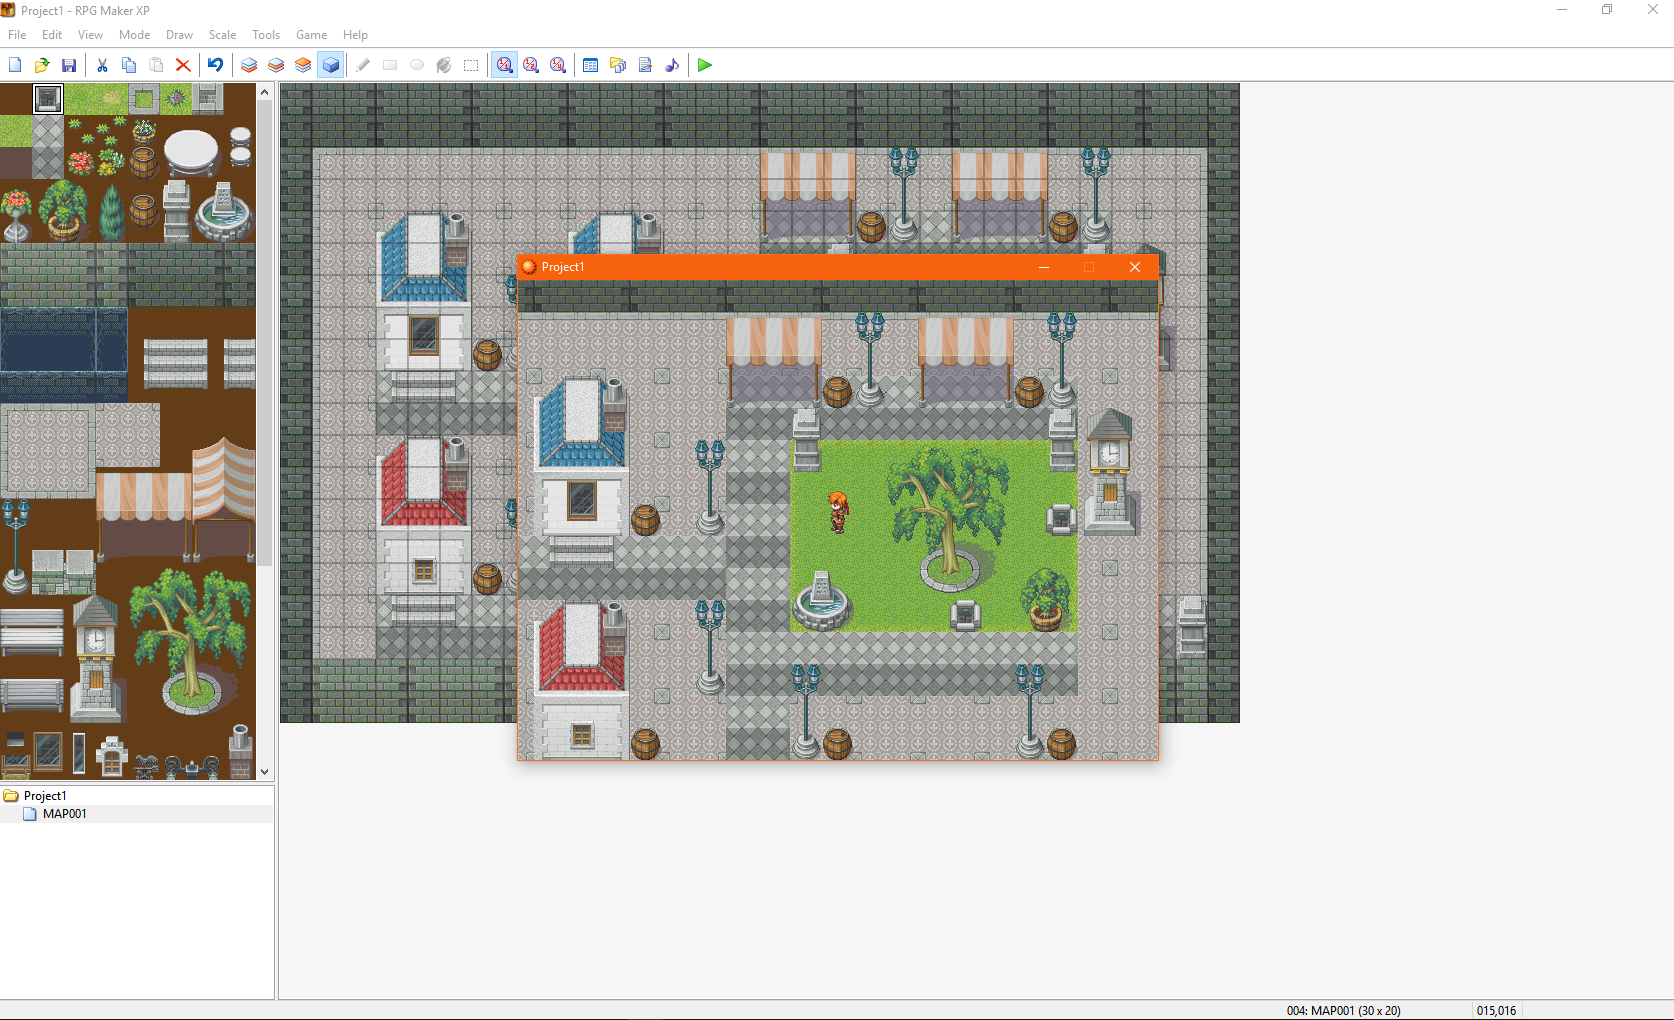Viewport: 1674px width, 1020px height.
Task: Activate Layer 1 editing mode
Action: coord(249,65)
